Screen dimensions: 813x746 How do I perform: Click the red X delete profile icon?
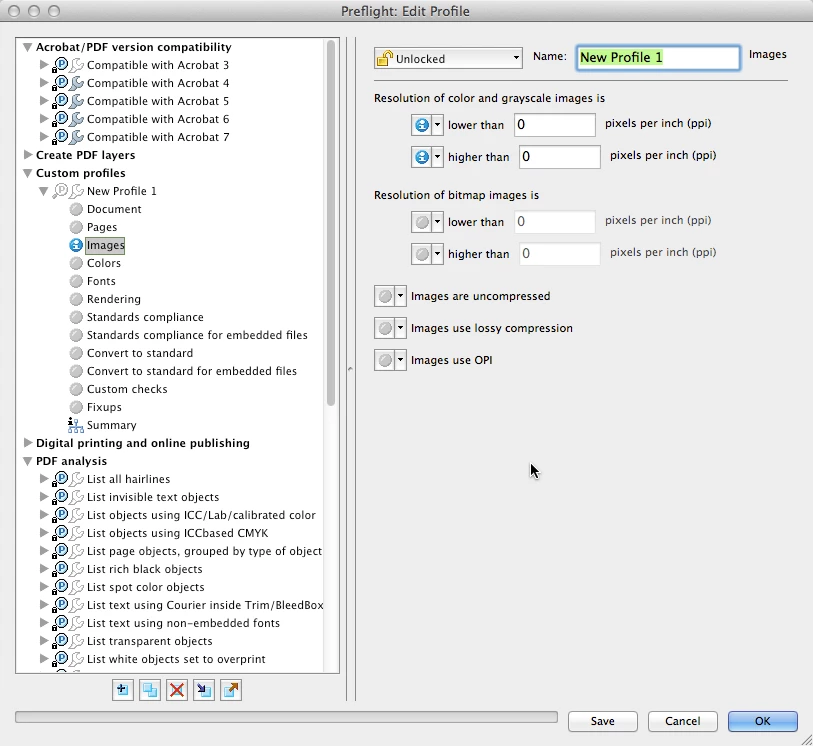click(177, 690)
